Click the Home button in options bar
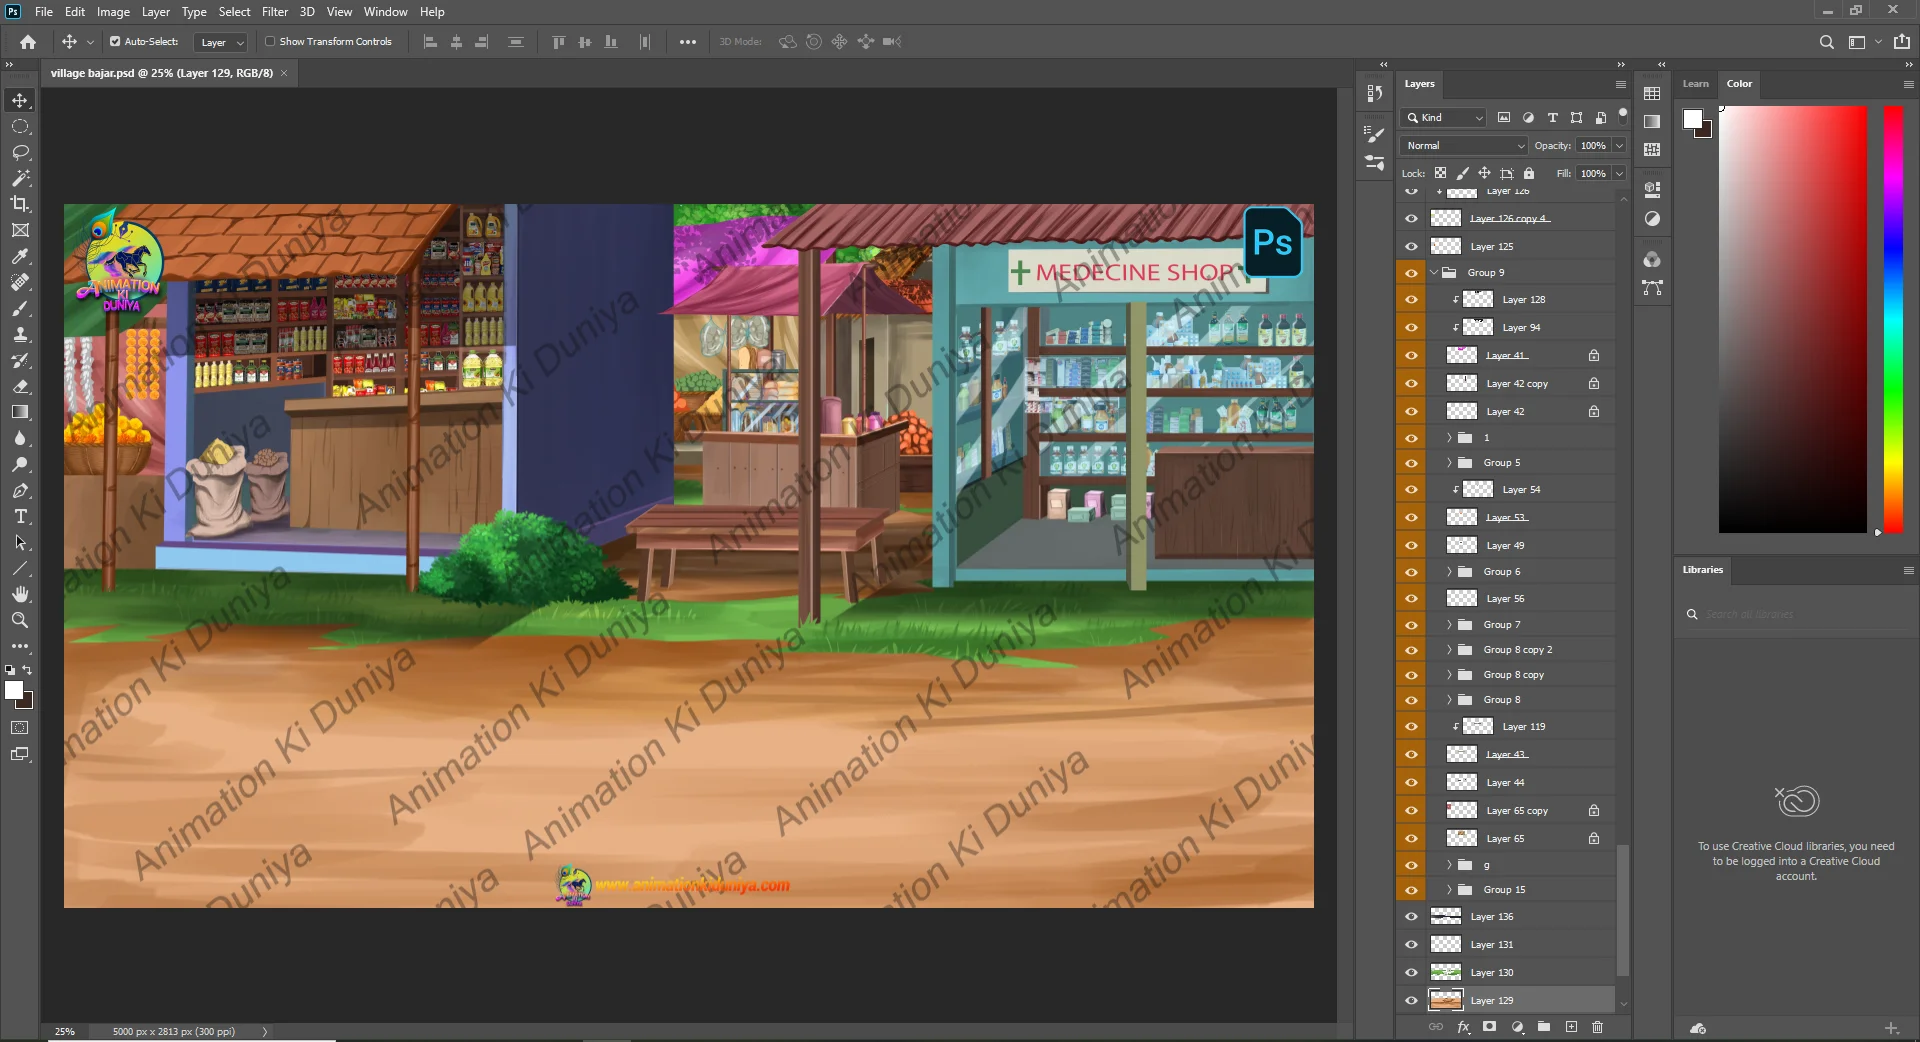The height and width of the screenshot is (1042, 1920). (28, 42)
